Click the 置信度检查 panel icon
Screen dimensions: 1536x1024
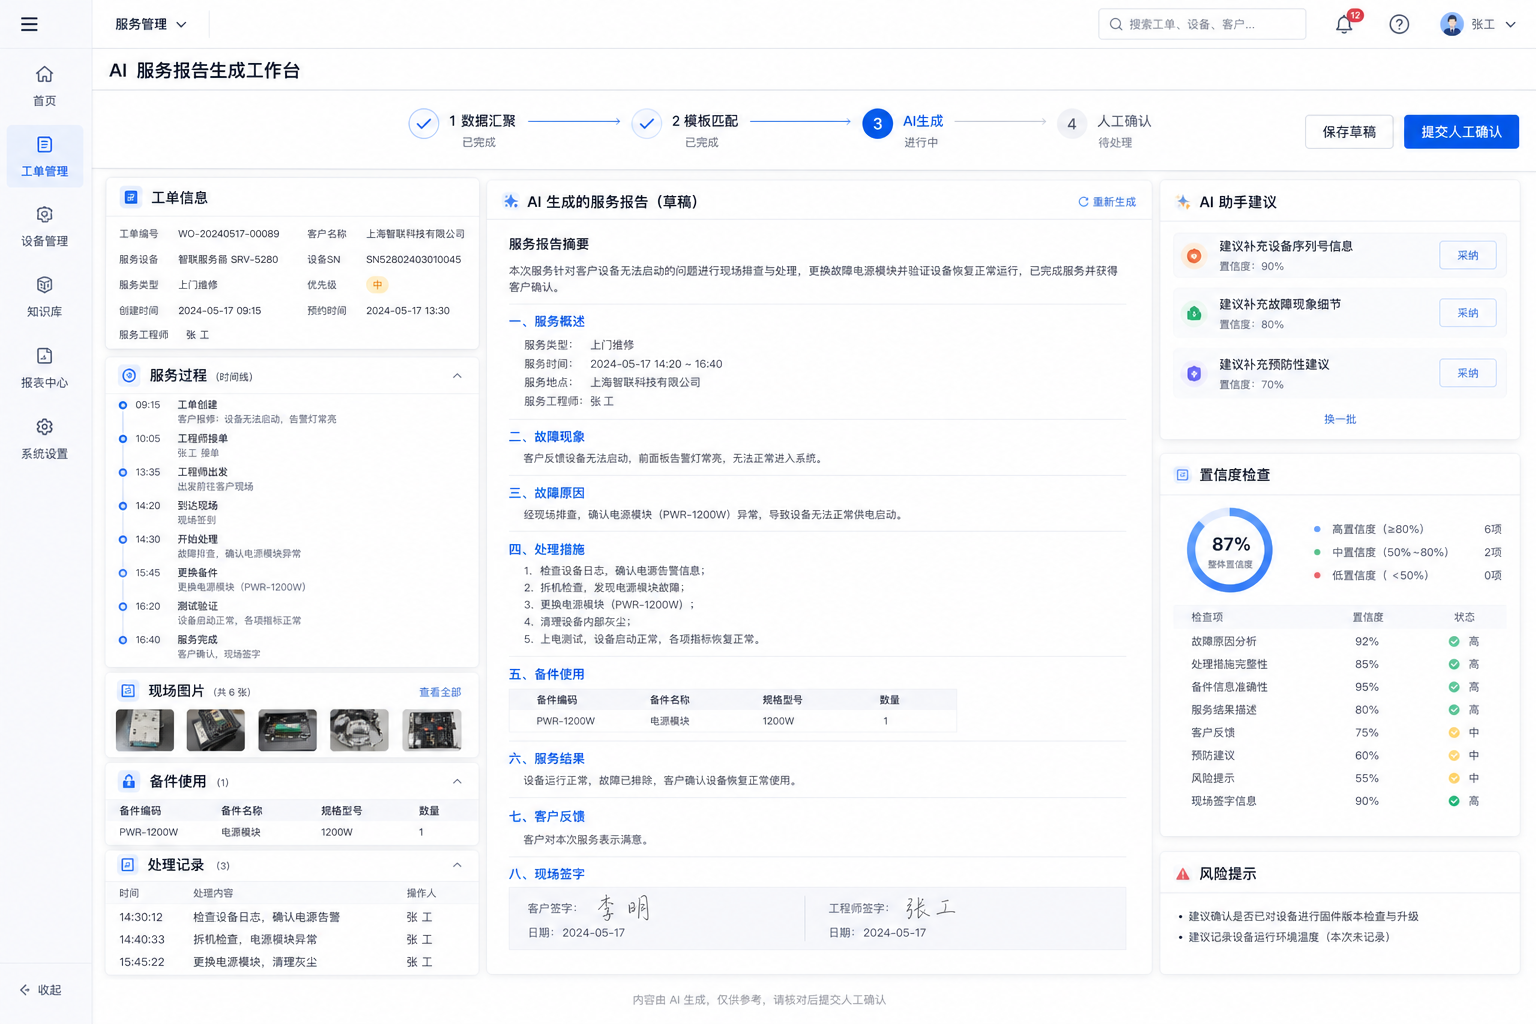coord(1182,475)
